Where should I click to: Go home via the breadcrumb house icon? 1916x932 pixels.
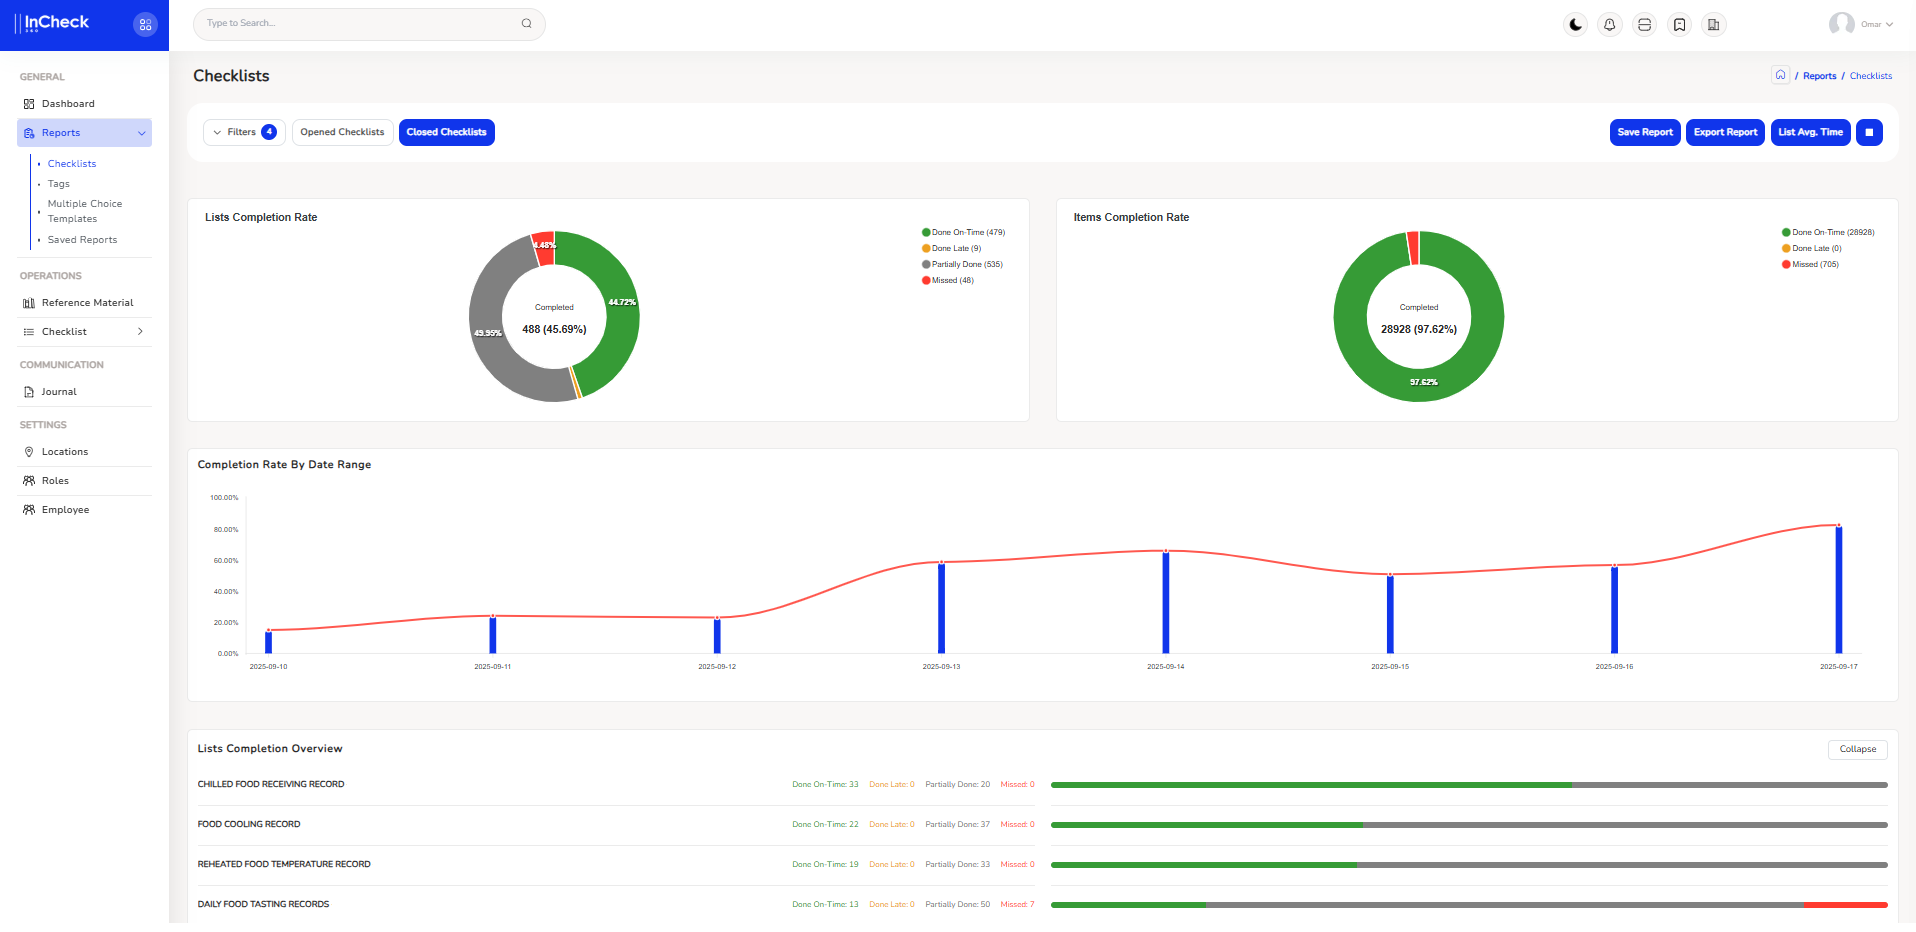pyautogui.click(x=1780, y=75)
